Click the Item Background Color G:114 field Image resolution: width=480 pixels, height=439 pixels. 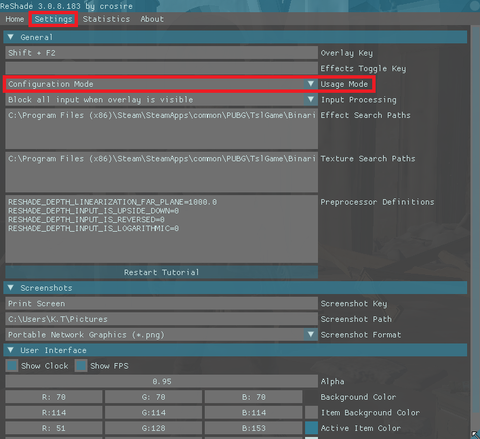point(153,413)
